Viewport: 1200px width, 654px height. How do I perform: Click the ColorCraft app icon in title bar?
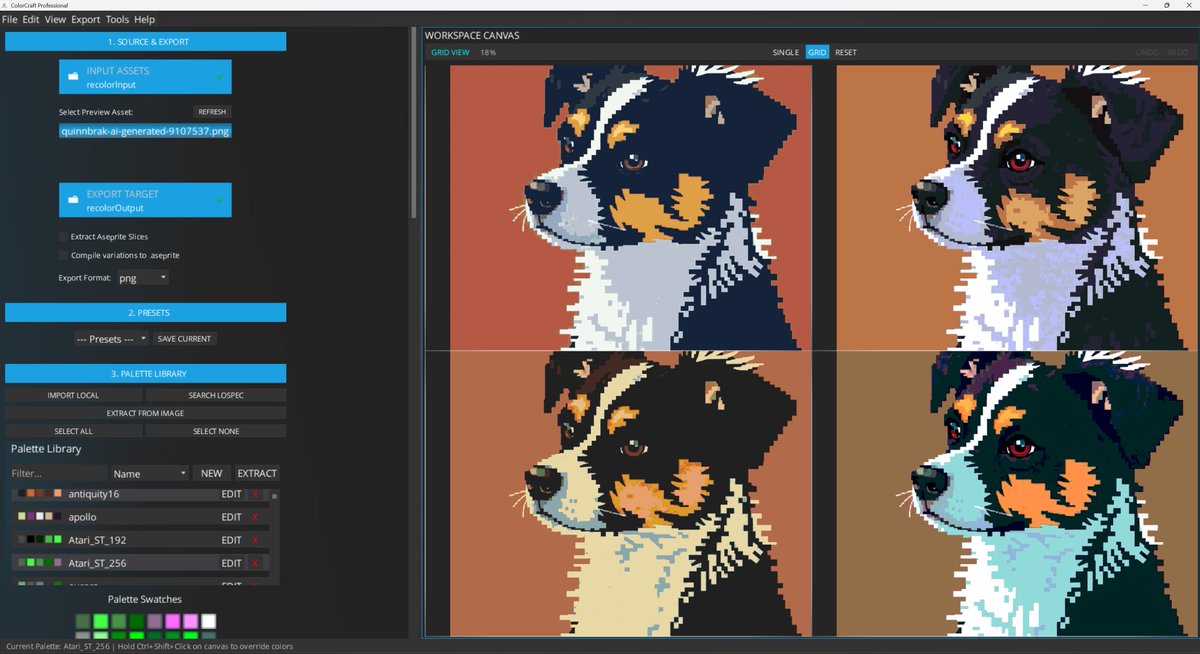(x=5, y=5)
